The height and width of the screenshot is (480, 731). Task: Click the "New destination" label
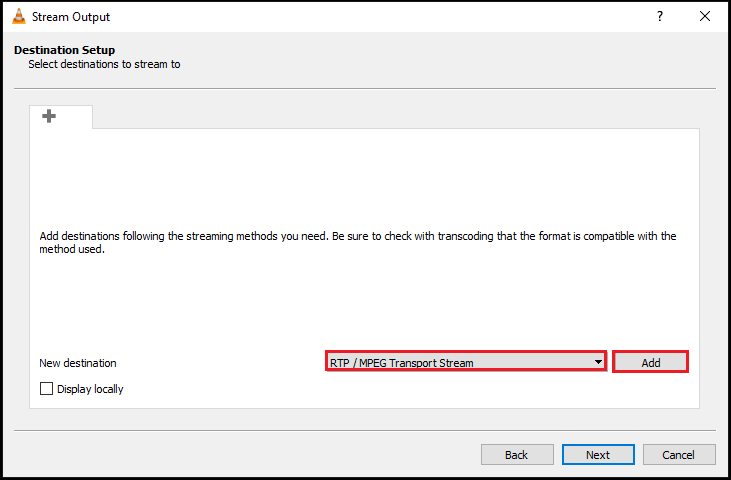tap(78, 363)
